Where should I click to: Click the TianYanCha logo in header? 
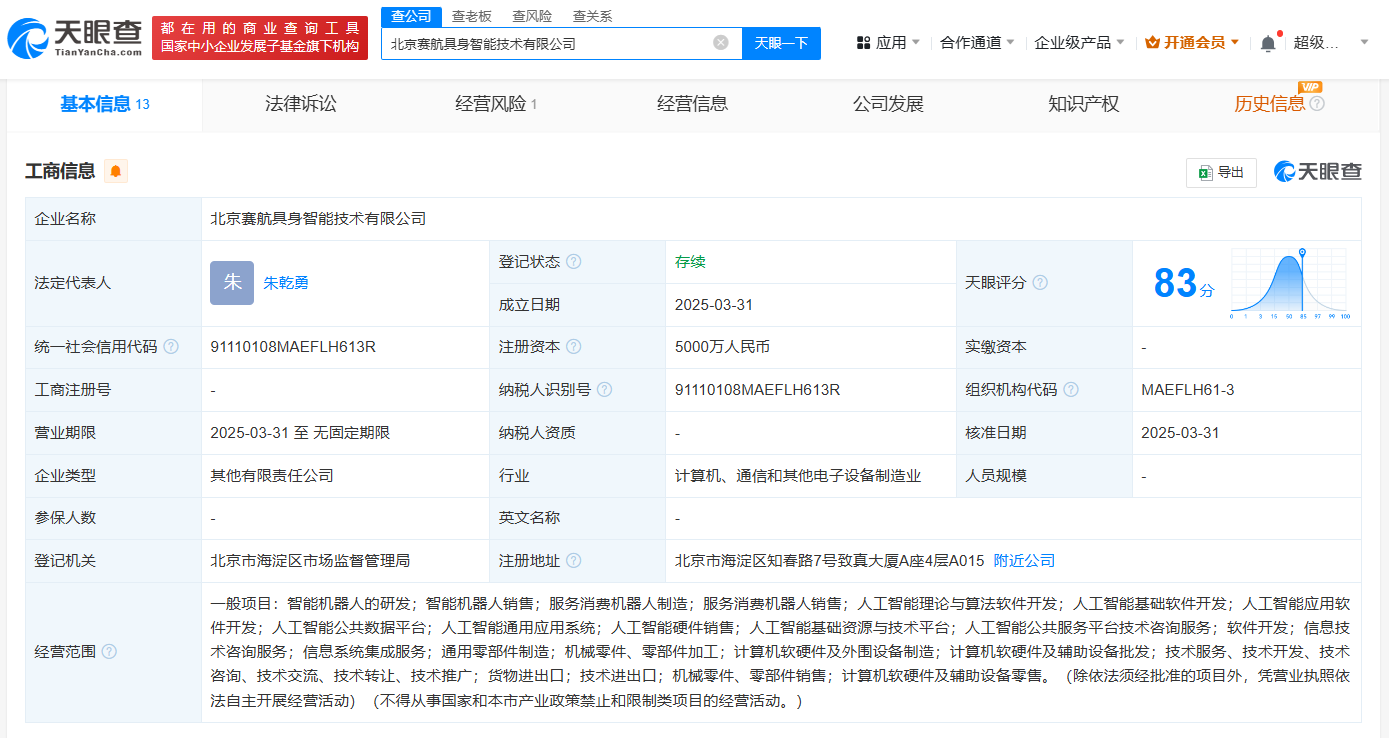[x=74, y=38]
